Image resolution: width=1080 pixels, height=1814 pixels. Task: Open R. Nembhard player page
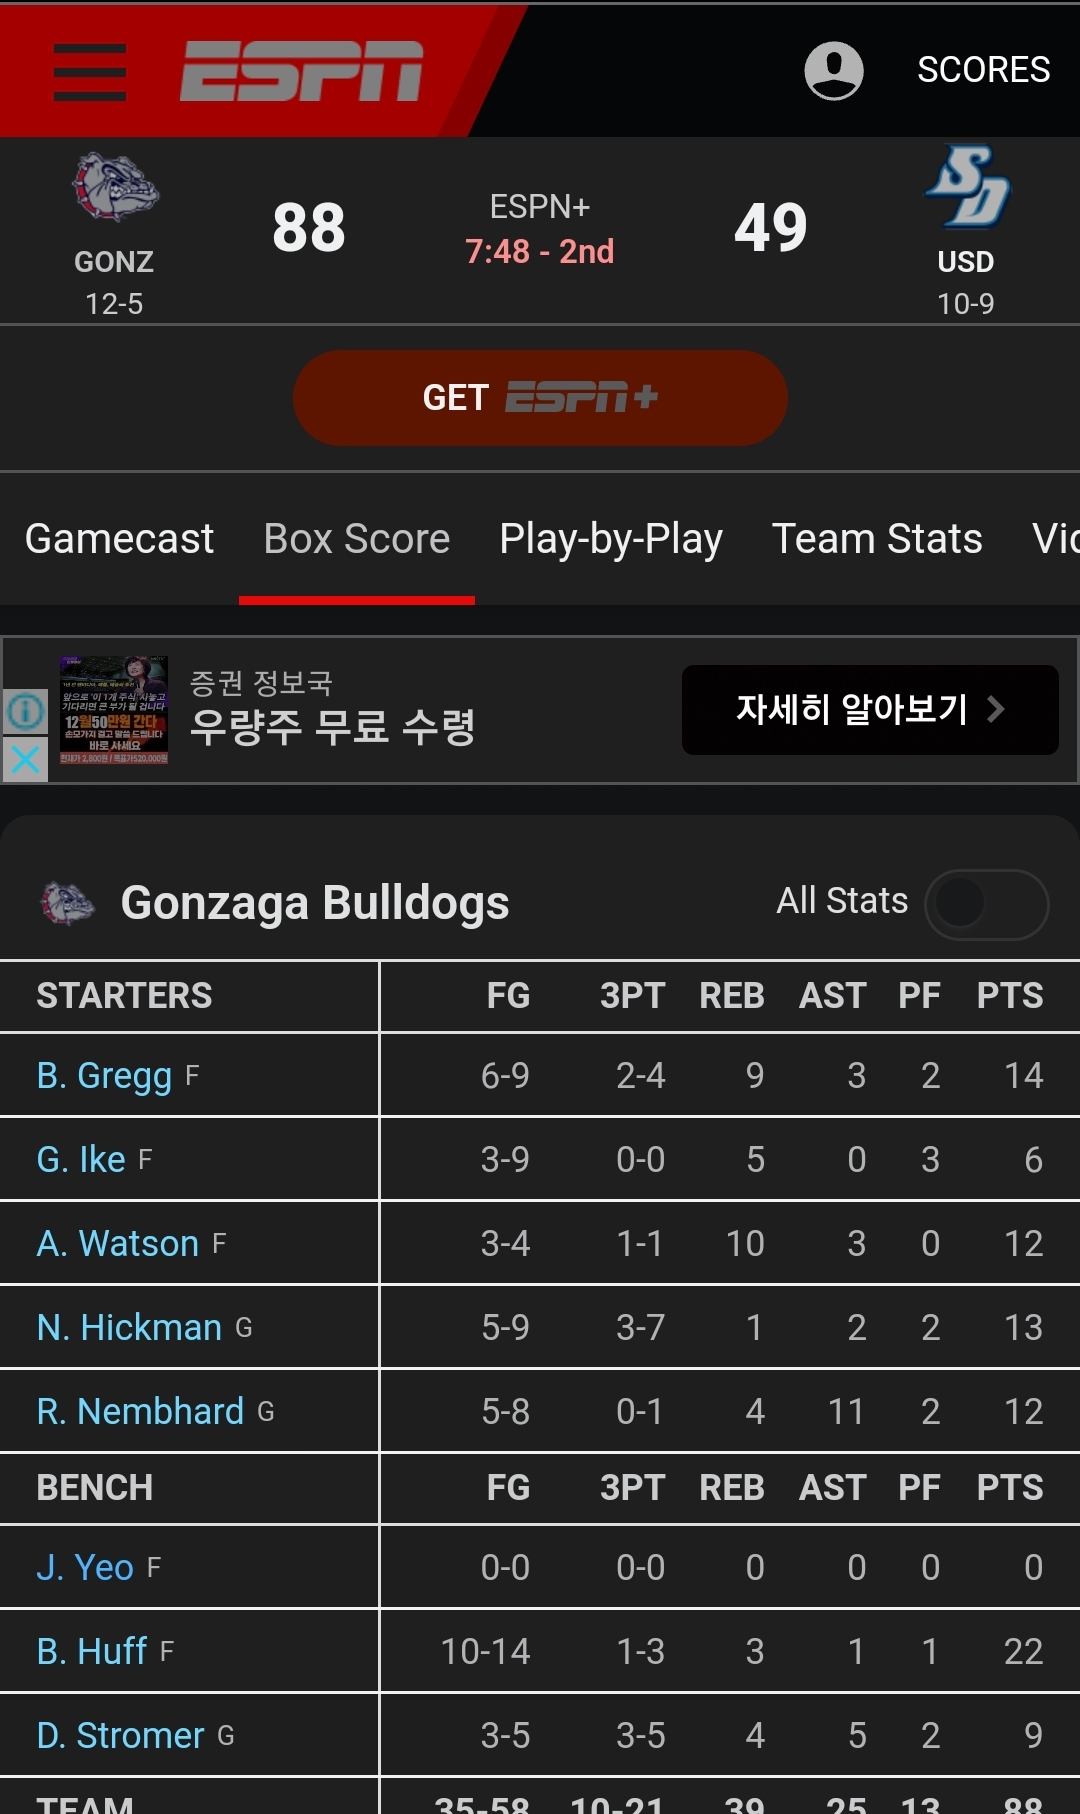tap(140, 1412)
